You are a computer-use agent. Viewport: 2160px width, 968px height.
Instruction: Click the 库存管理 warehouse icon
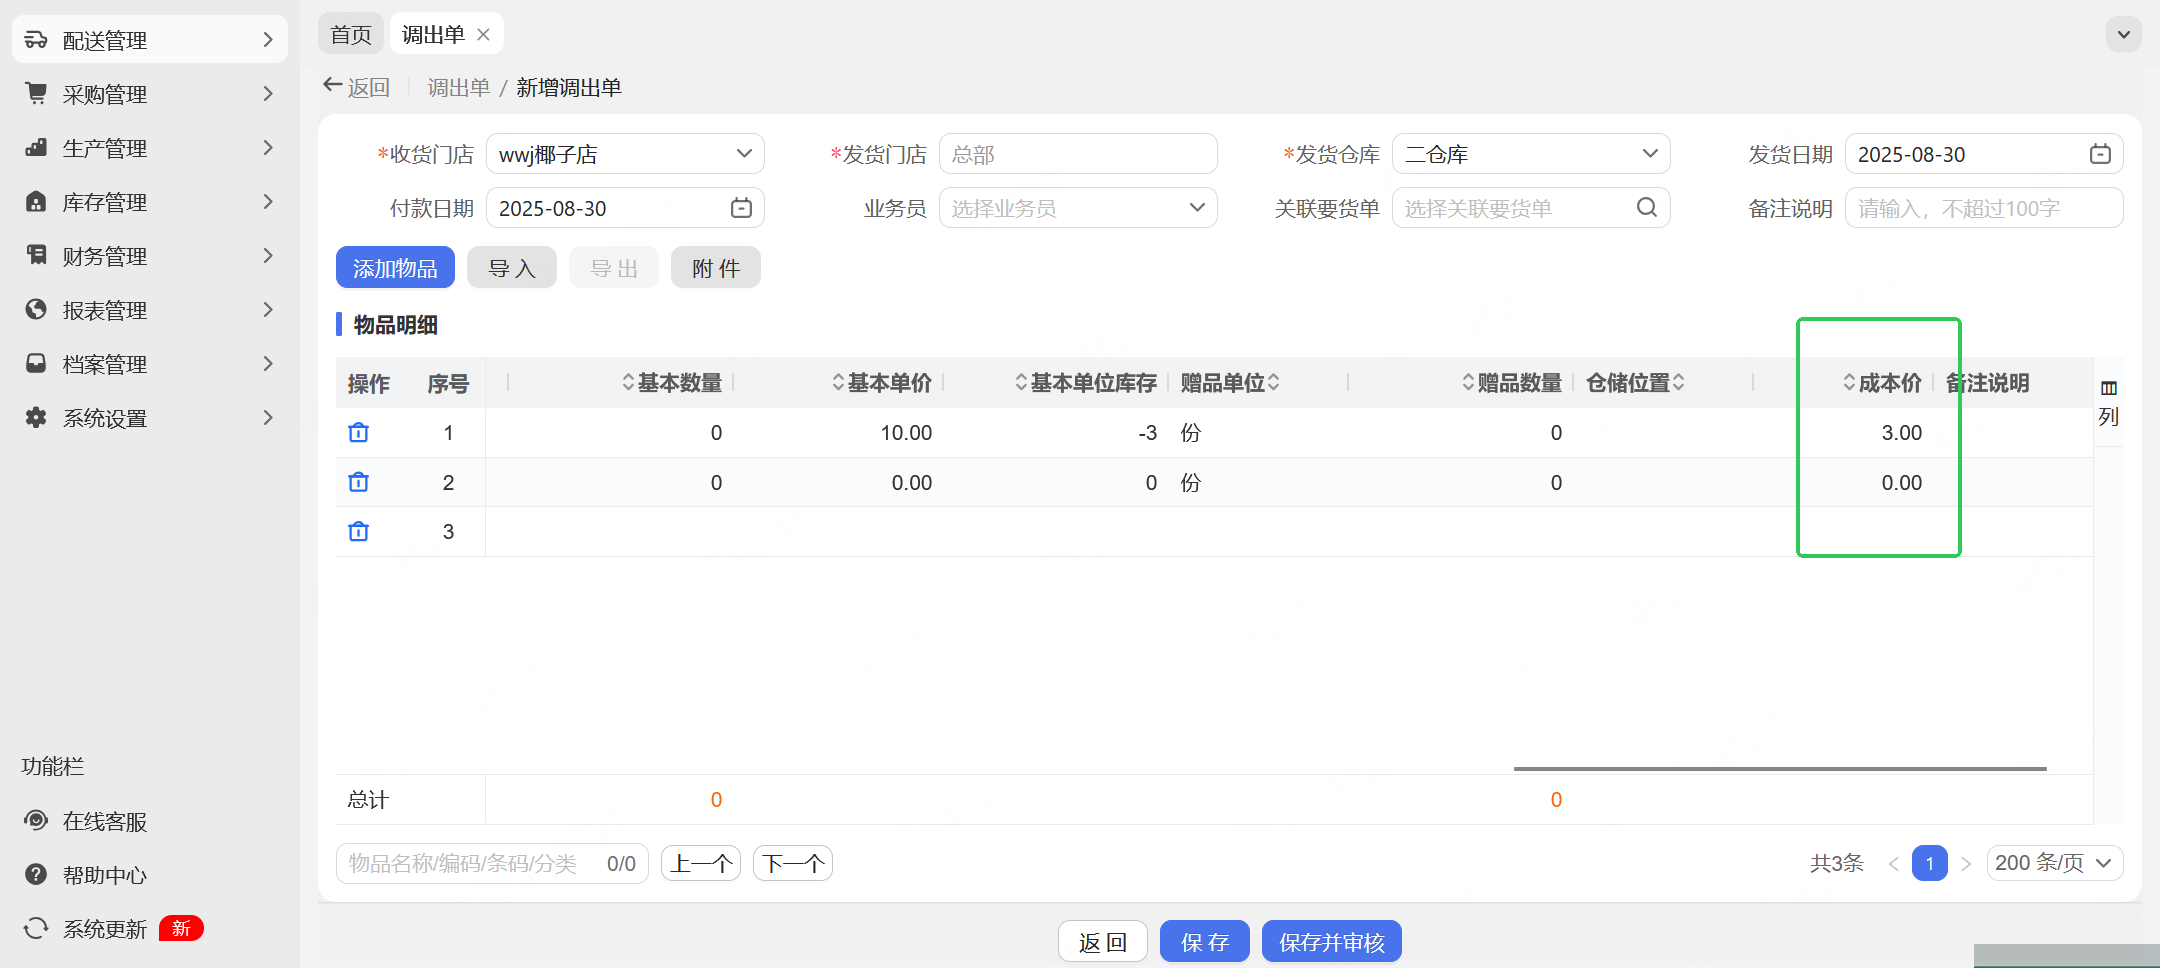pos(36,202)
